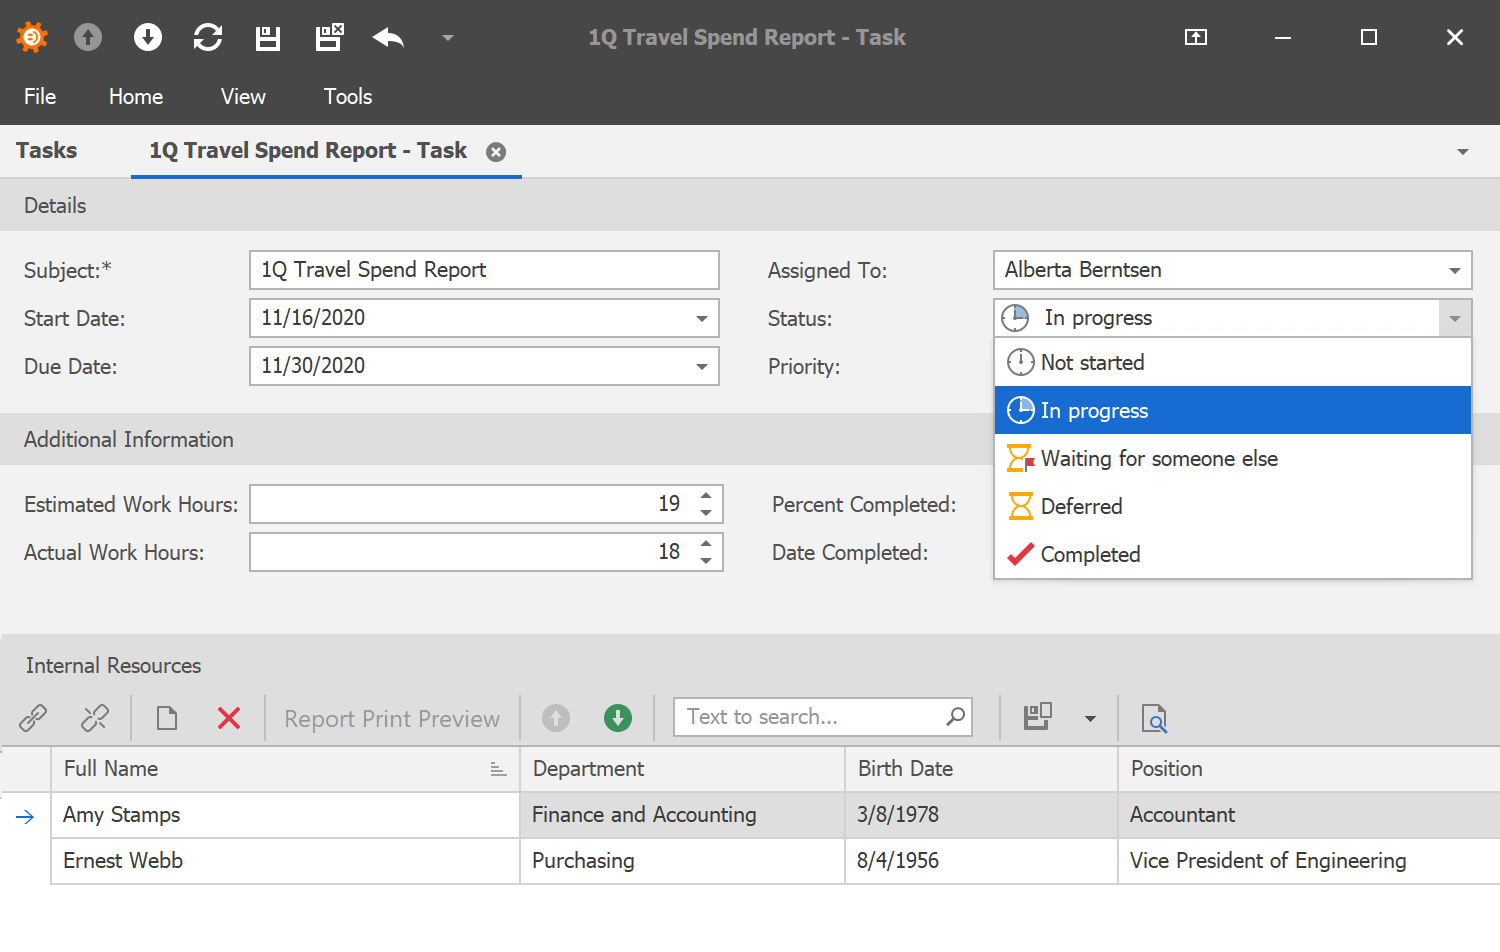This screenshot has width=1500, height=952.
Task: Open grid print preview icon
Action: pyautogui.click(x=1154, y=718)
